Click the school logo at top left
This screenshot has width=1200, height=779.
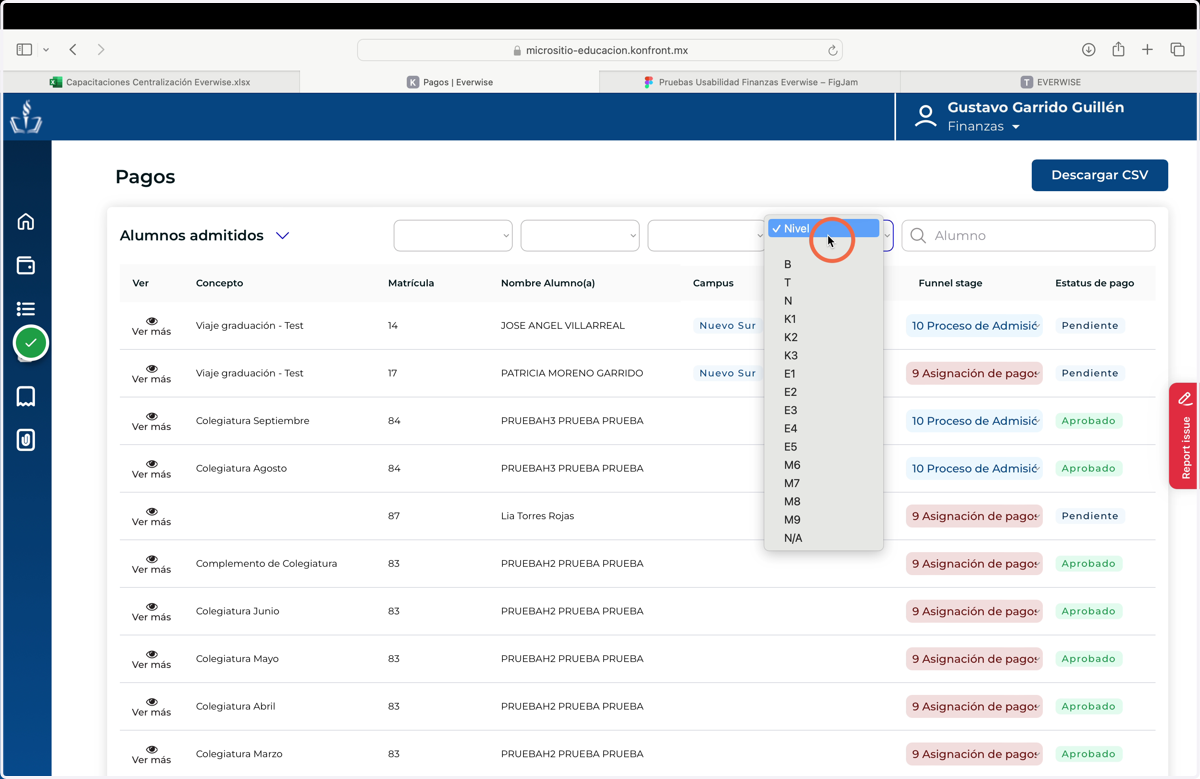[26, 117]
